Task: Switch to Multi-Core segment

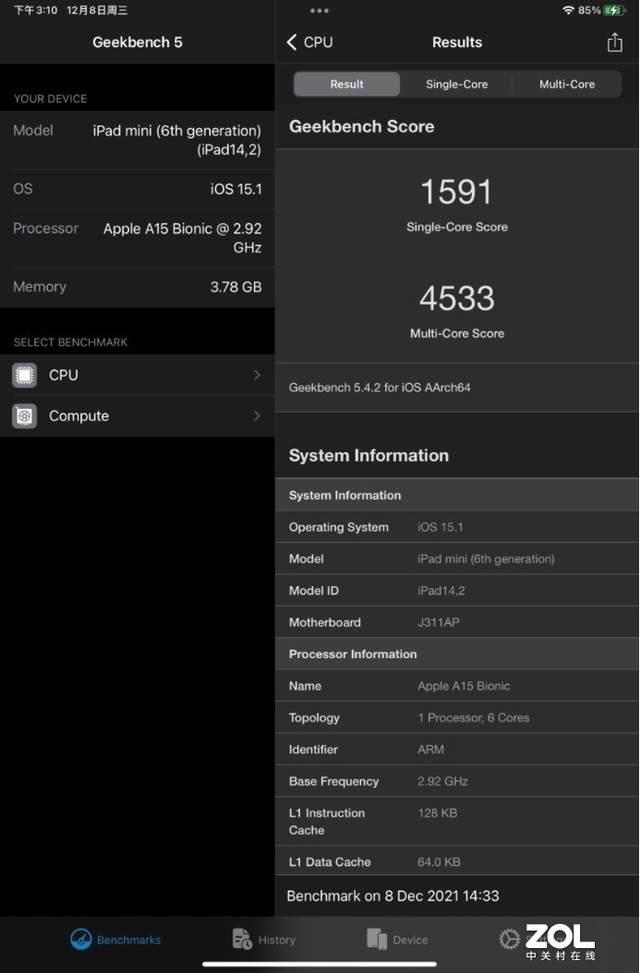Action: (567, 84)
